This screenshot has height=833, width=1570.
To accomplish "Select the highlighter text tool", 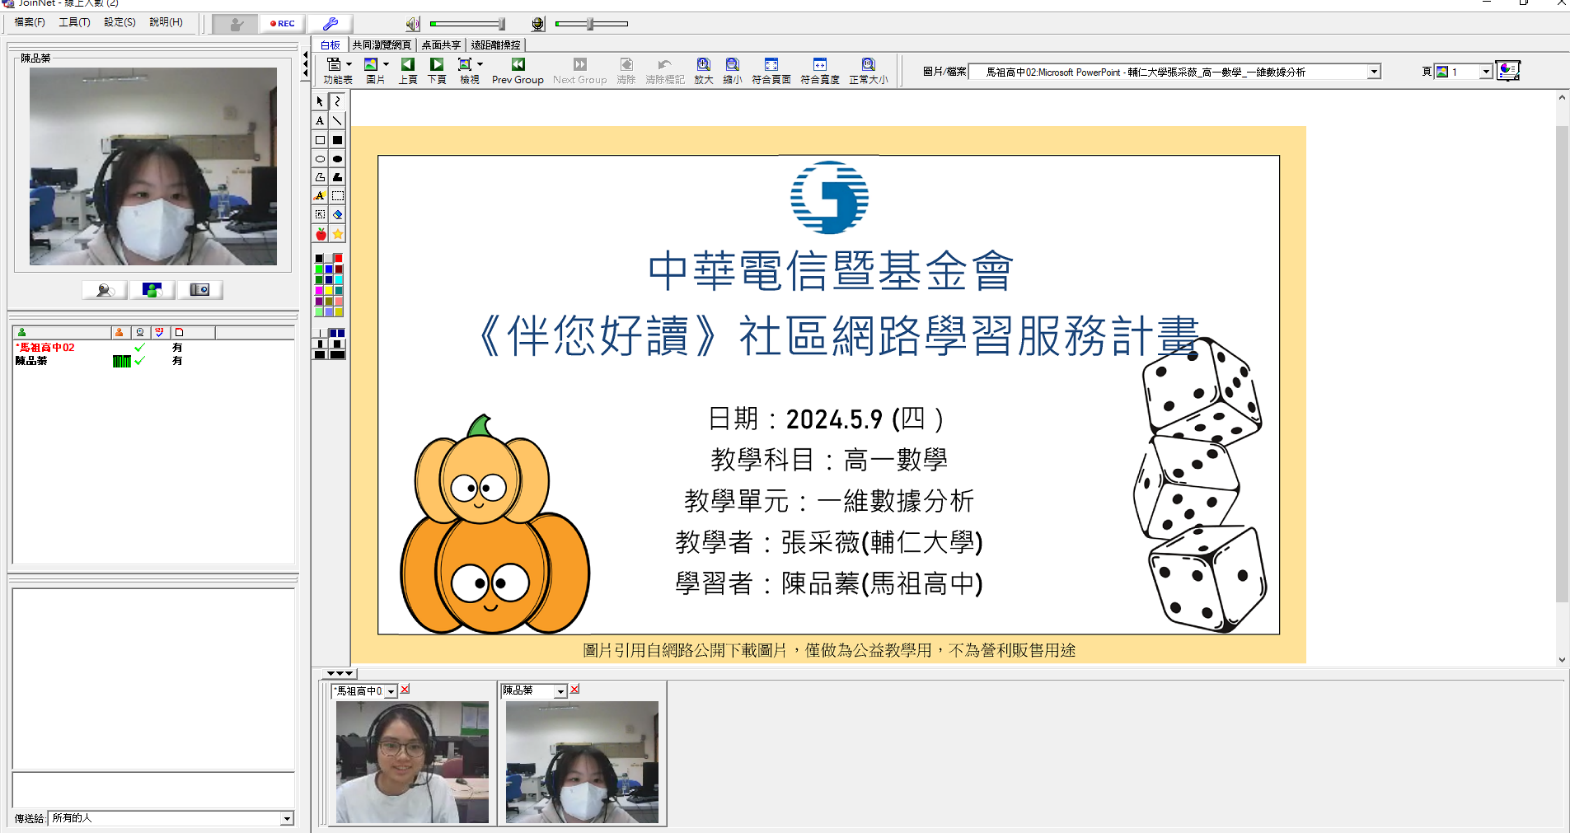I will pyautogui.click(x=320, y=196).
